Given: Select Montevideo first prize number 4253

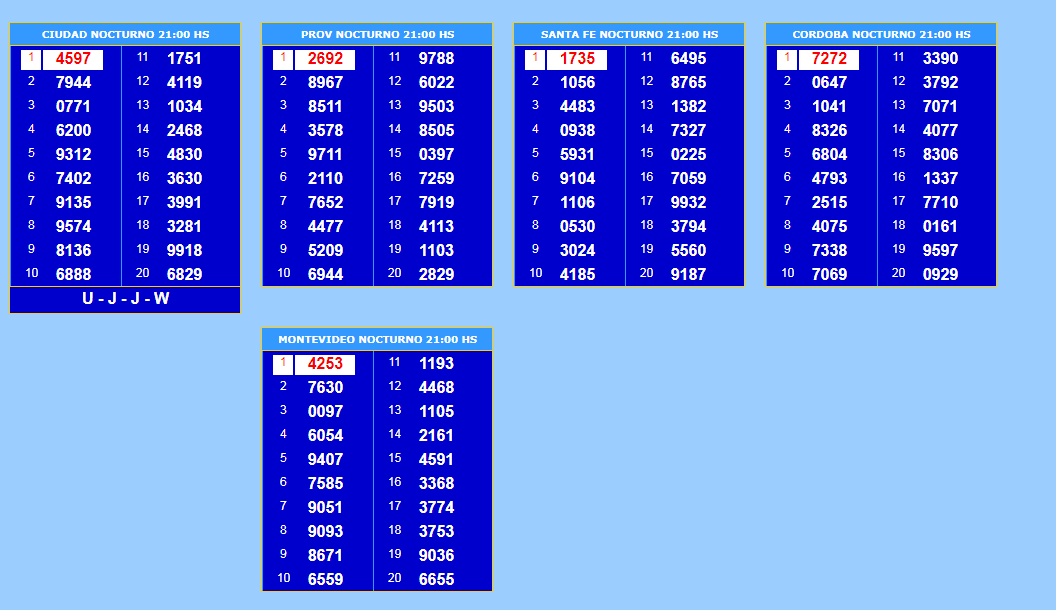Looking at the screenshot, I should tap(325, 364).
